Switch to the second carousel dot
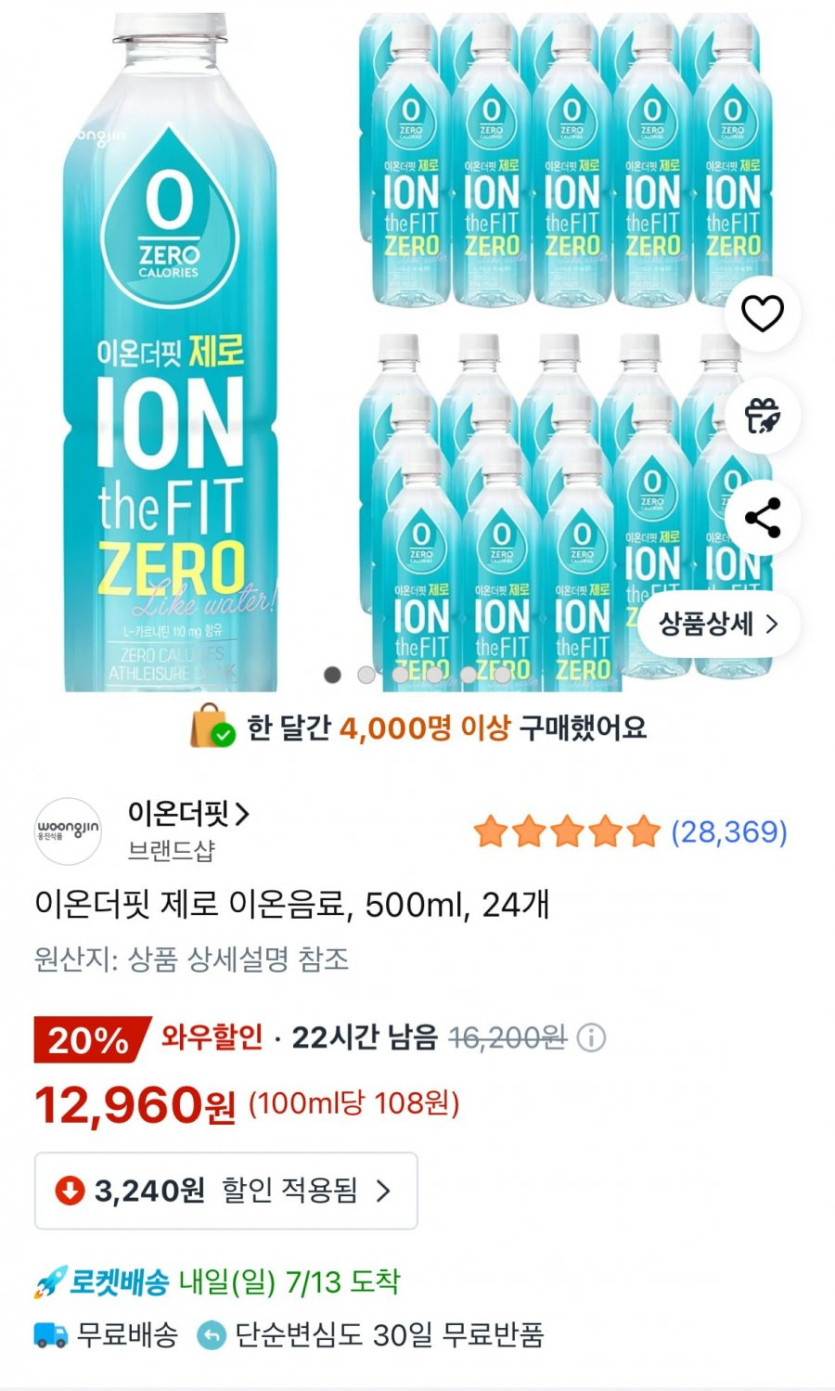The image size is (835, 1391). (x=367, y=675)
